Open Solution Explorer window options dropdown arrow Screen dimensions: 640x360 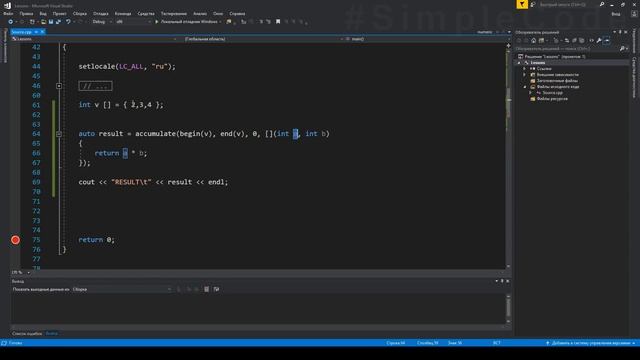(x=615, y=32)
